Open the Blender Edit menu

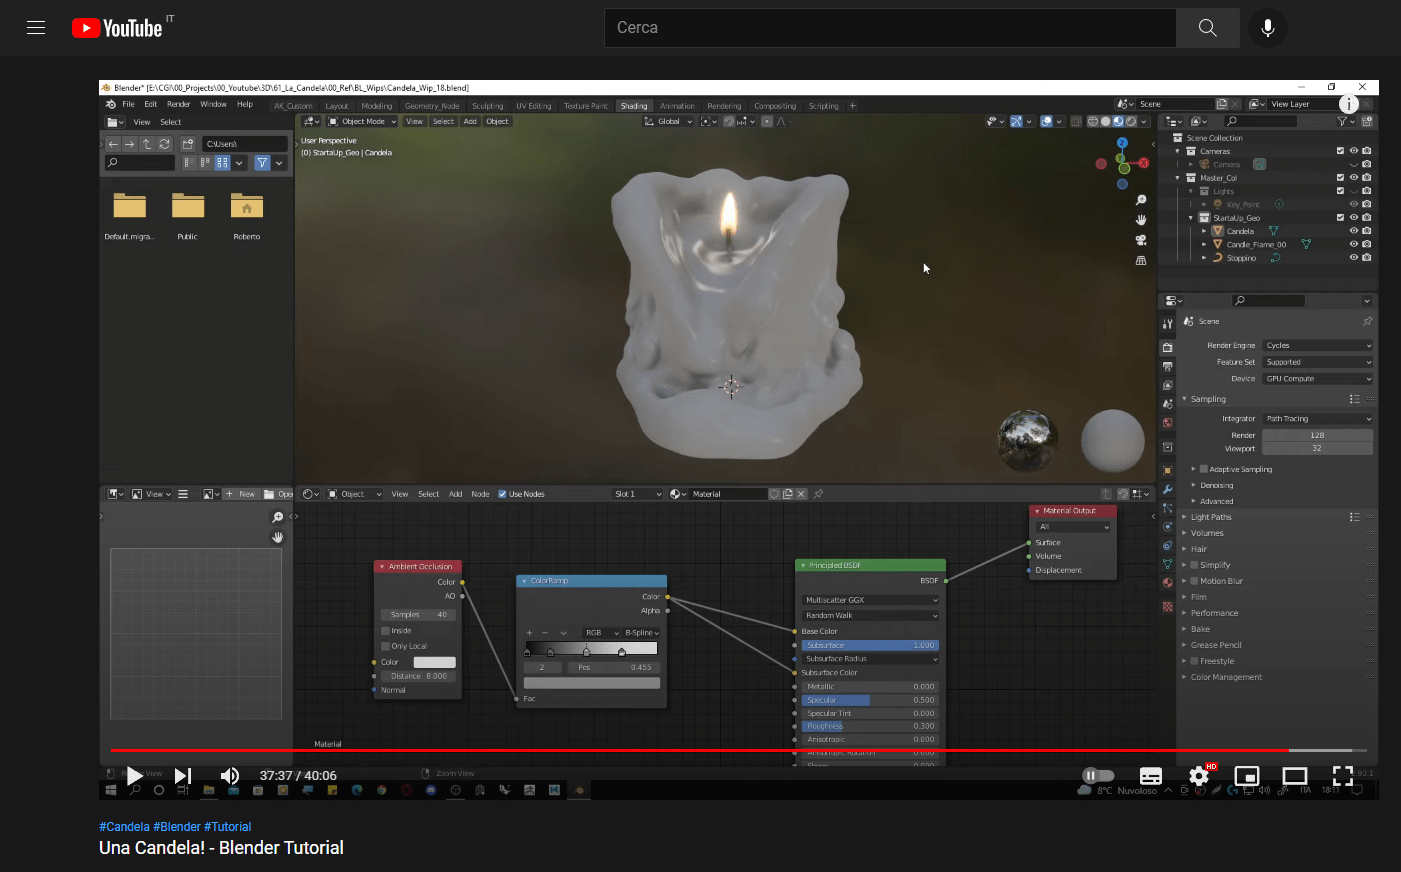[151, 104]
